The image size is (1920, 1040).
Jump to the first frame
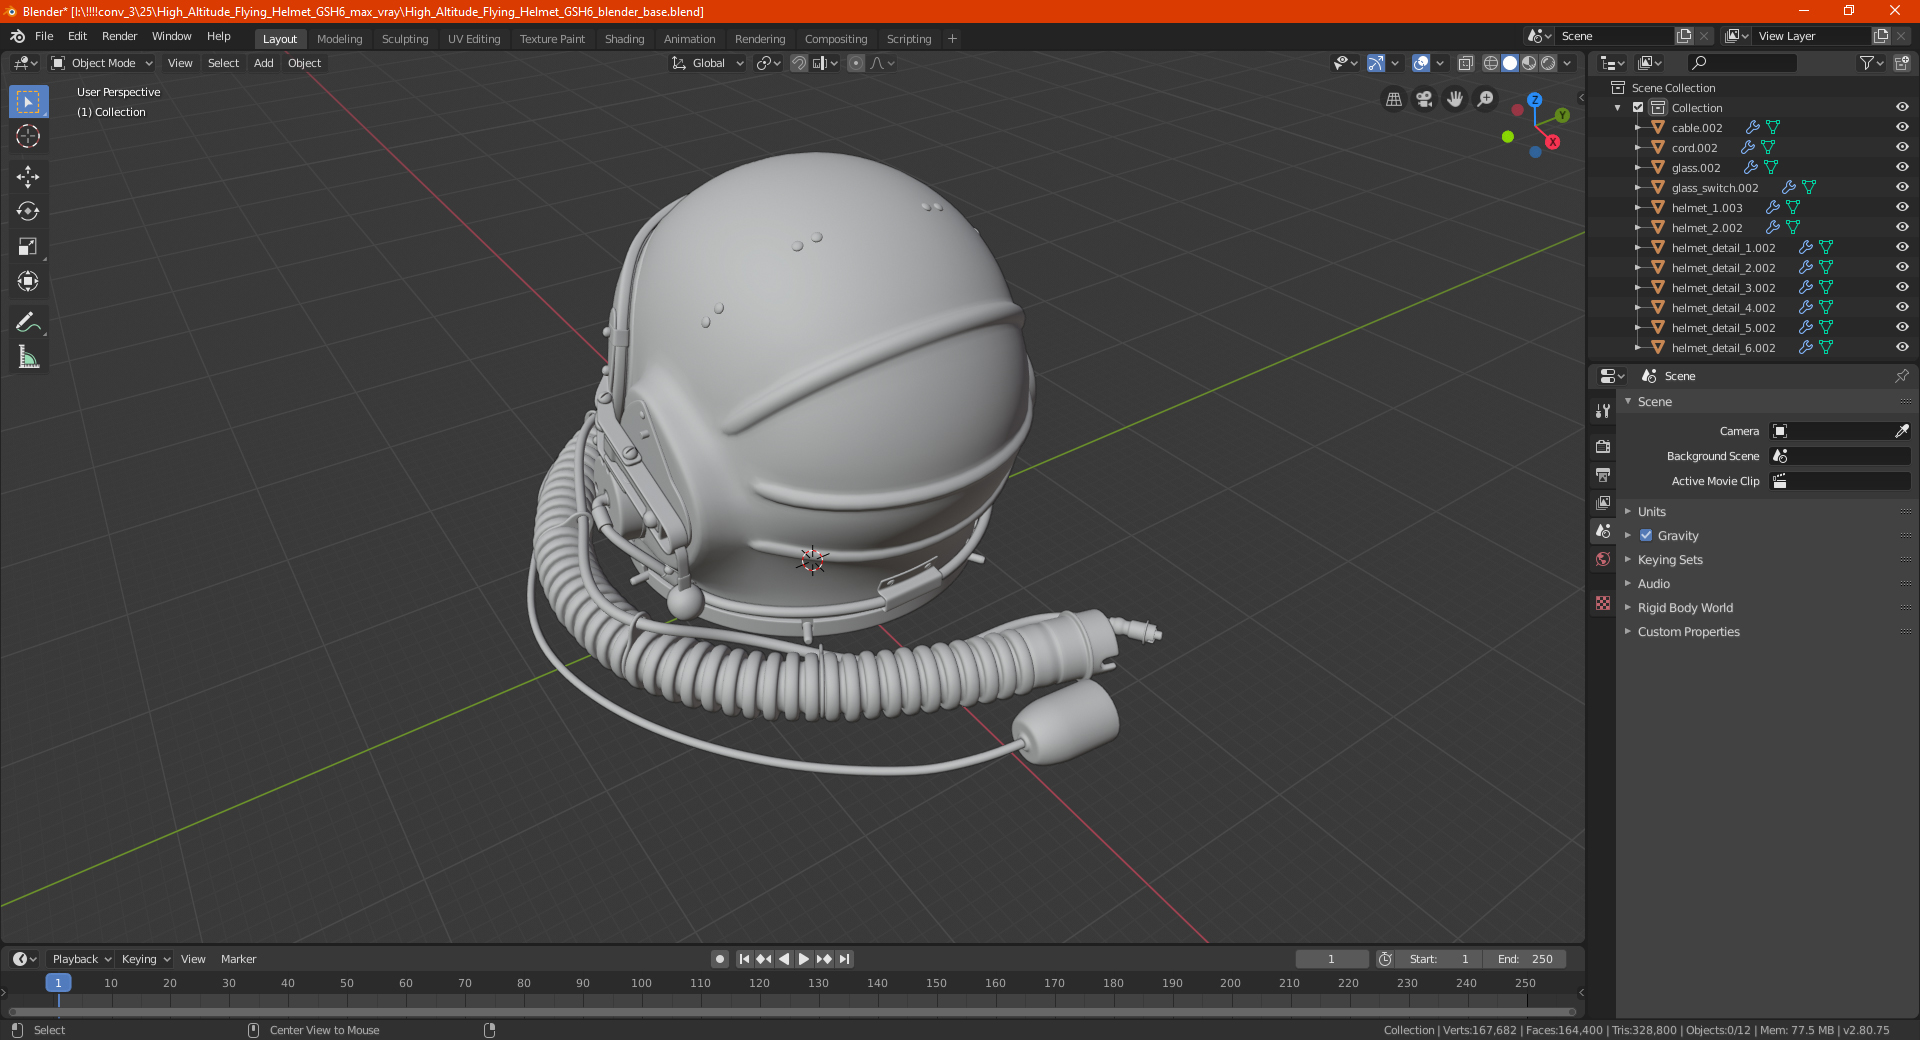pos(744,959)
